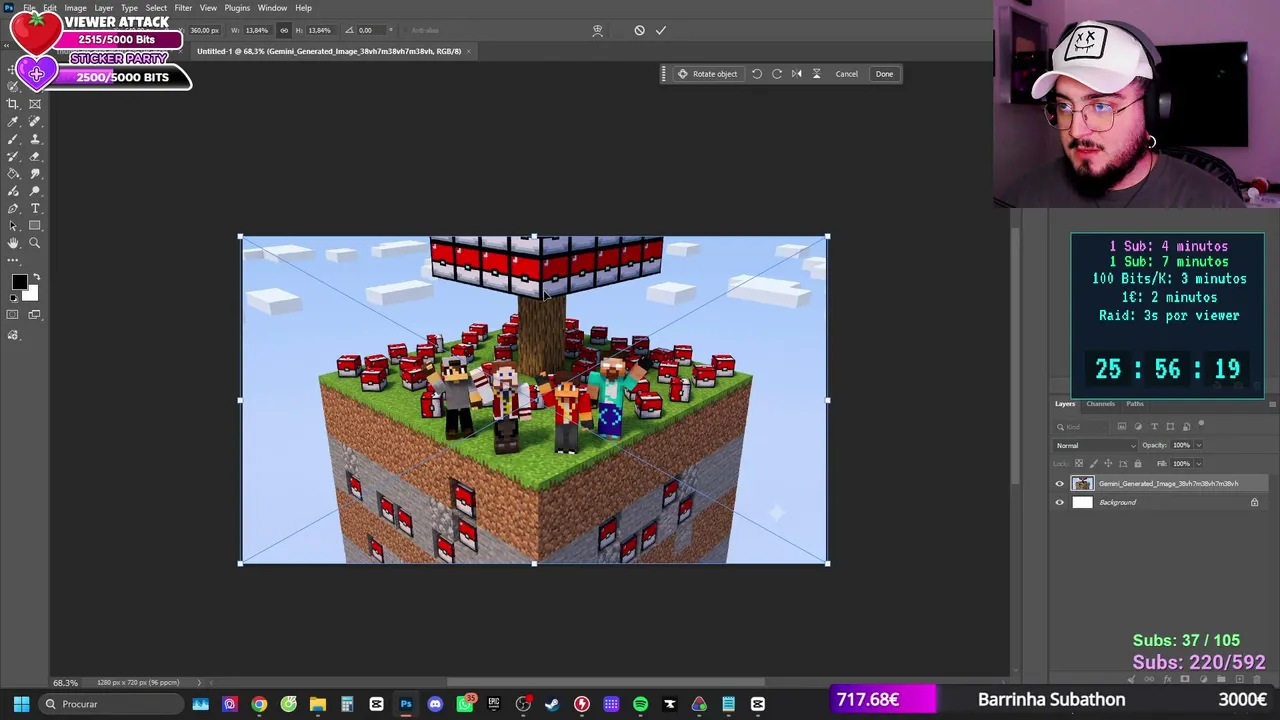
Task: Flip horizontal in the transform bar
Action: tap(797, 74)
